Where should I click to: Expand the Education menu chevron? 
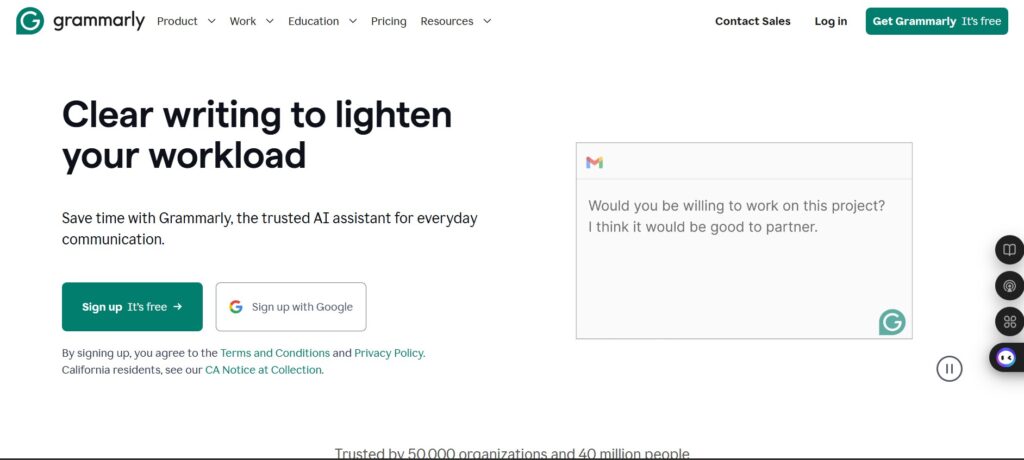[x=353, y=21]
